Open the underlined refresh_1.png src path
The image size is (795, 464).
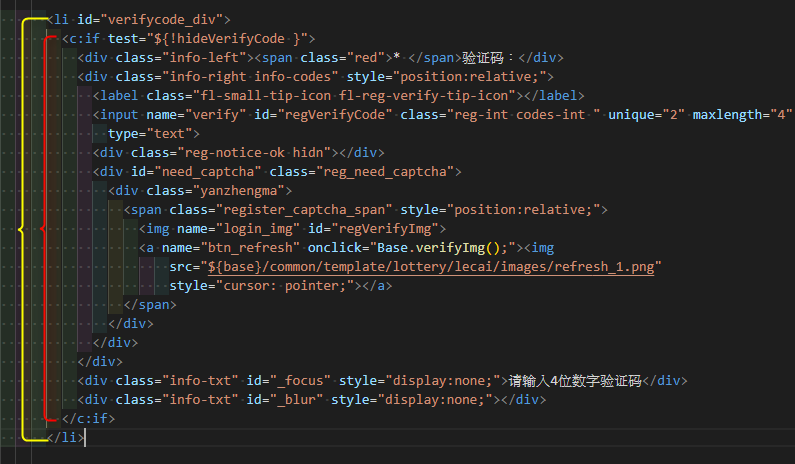(x=431, y=267)
